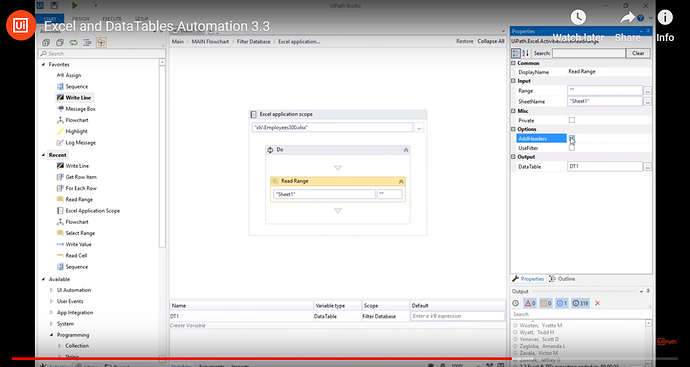The height and width of the screenshot is (367, 690).
Task: Expand the System category
Action: (52, 324)
